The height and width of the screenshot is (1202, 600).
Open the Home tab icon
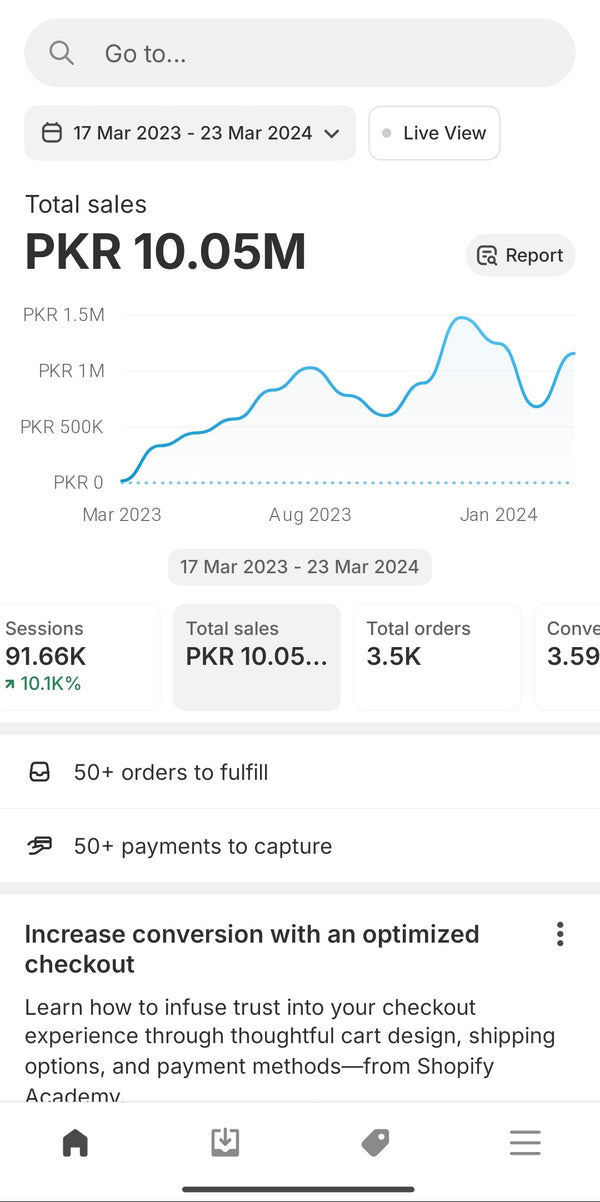[x=75, y=1142]
